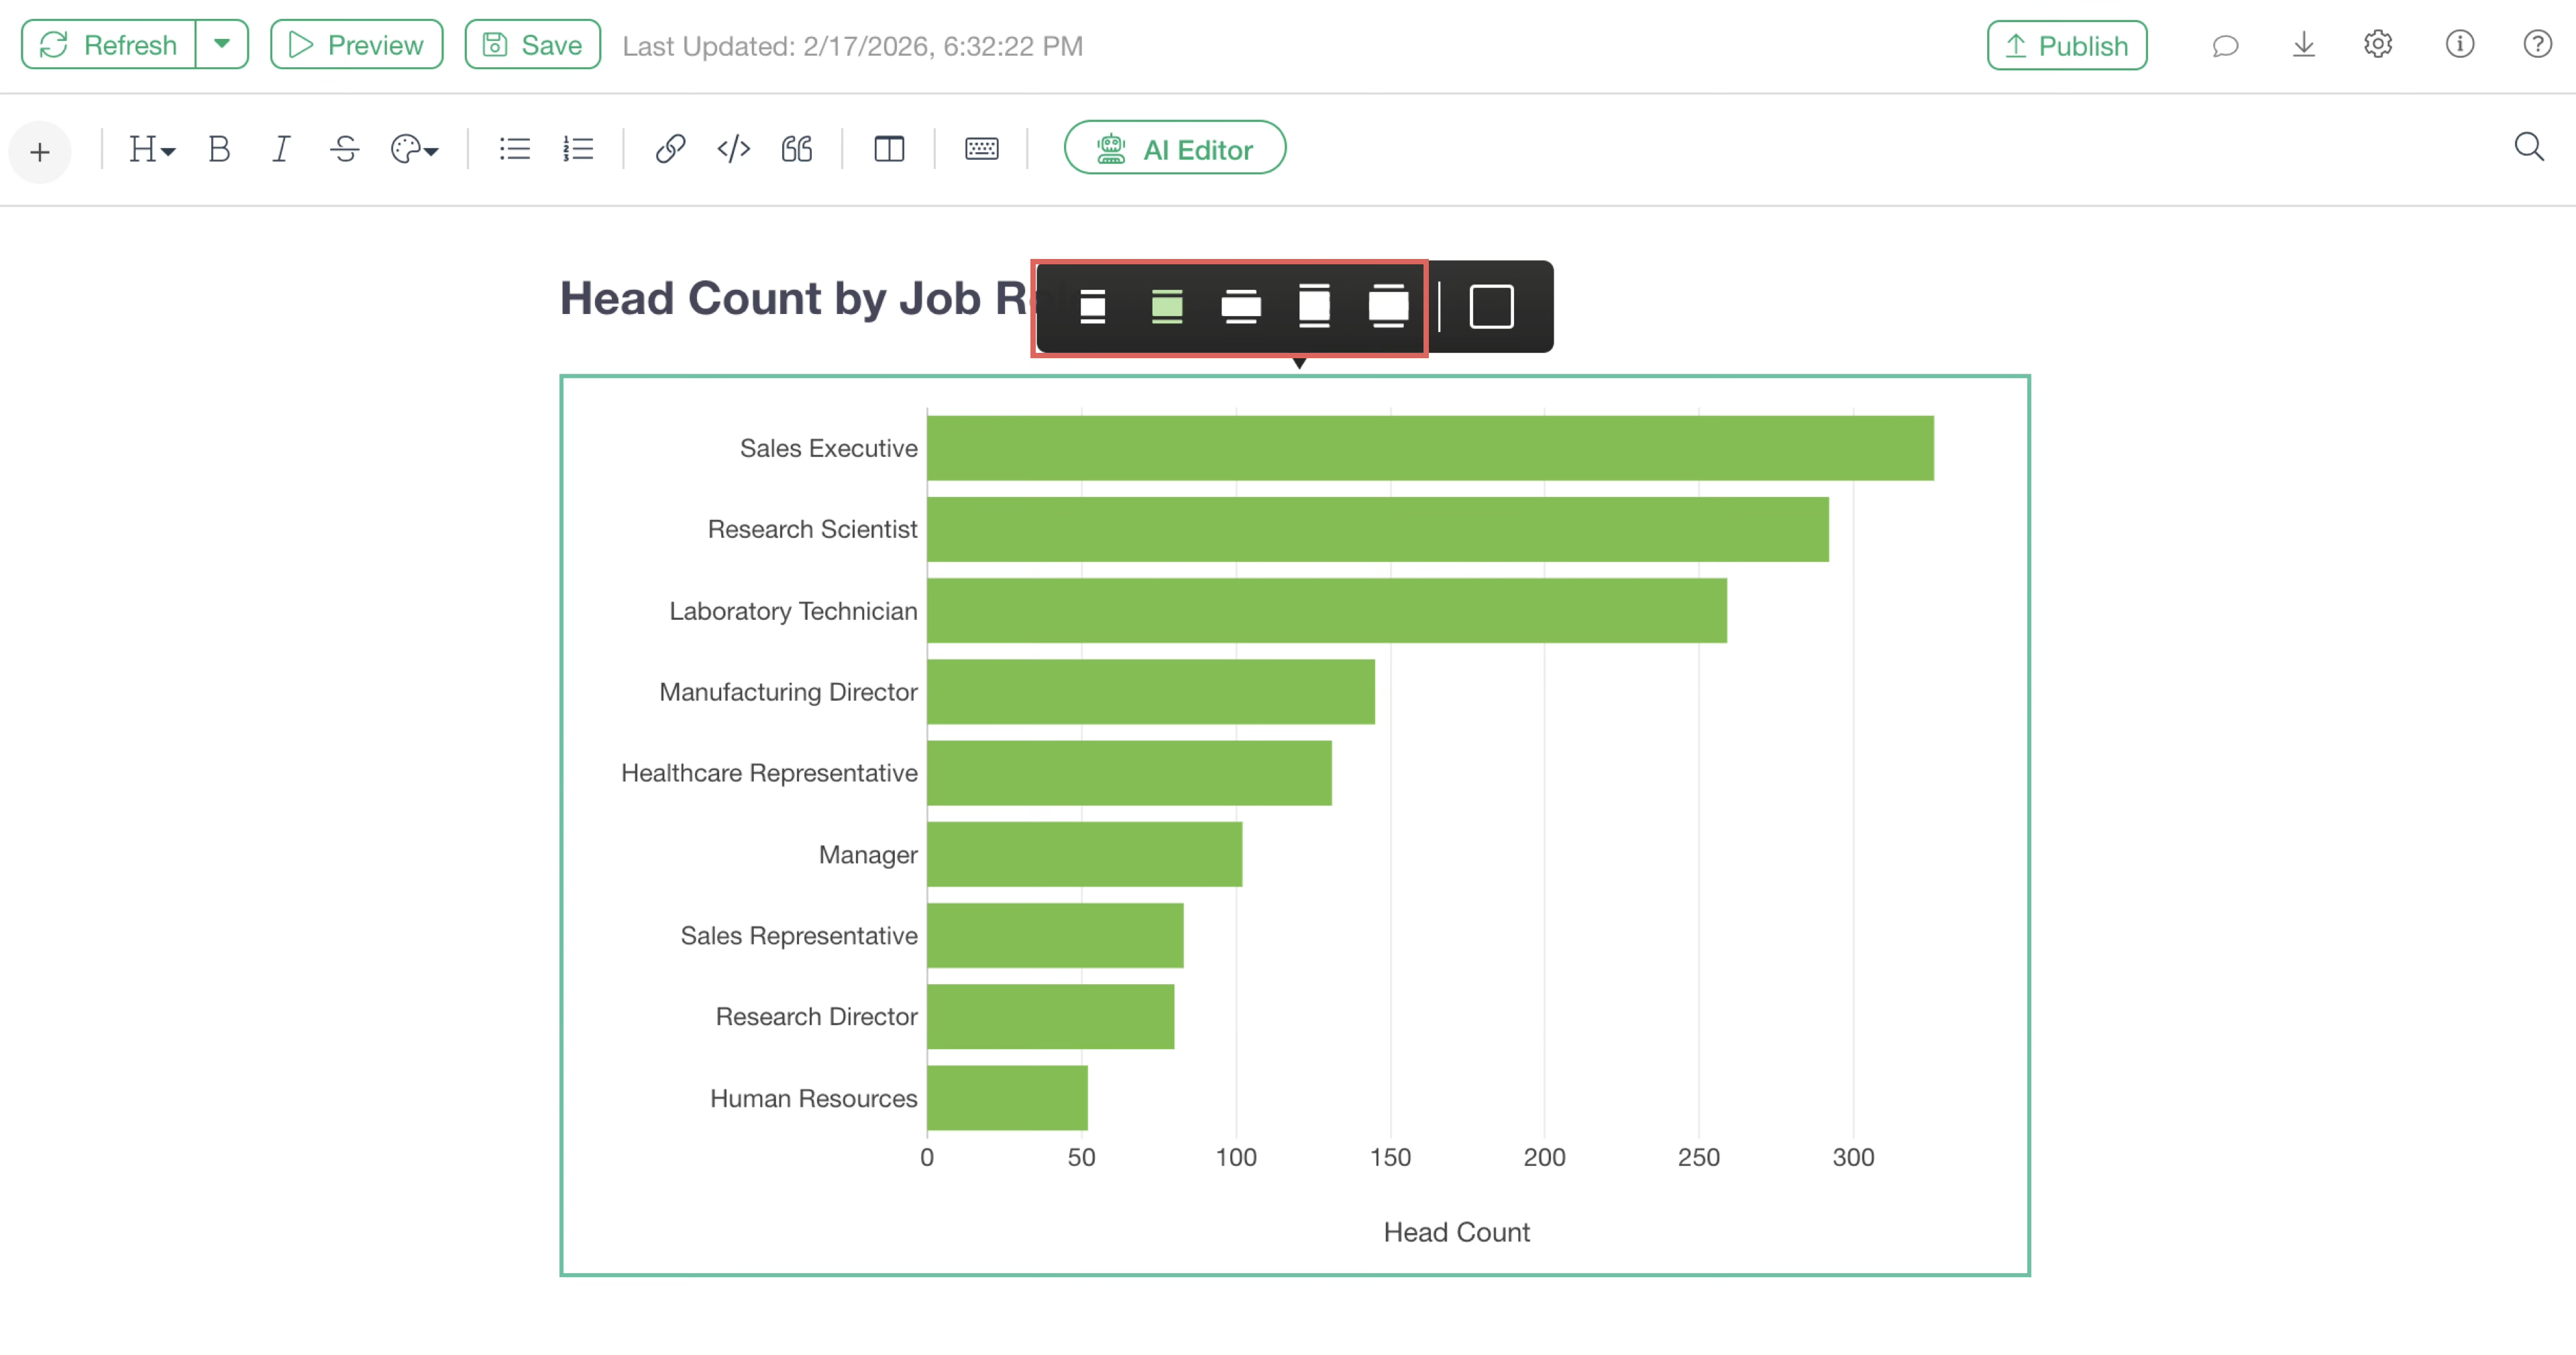Click the blockquote icon
Image resolution: width=2576 pixels, height=1355 pixels.
pos(796,149)
